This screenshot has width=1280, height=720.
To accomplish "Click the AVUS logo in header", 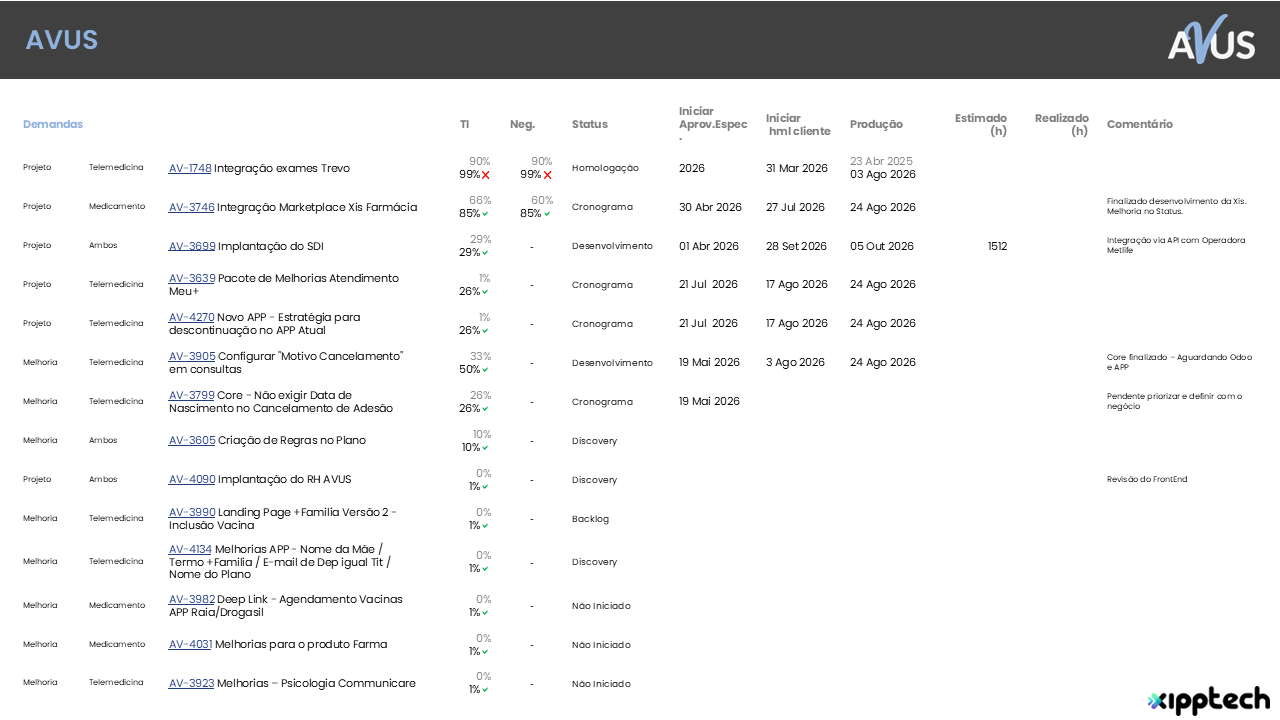I will click(x=1212, y=40).
